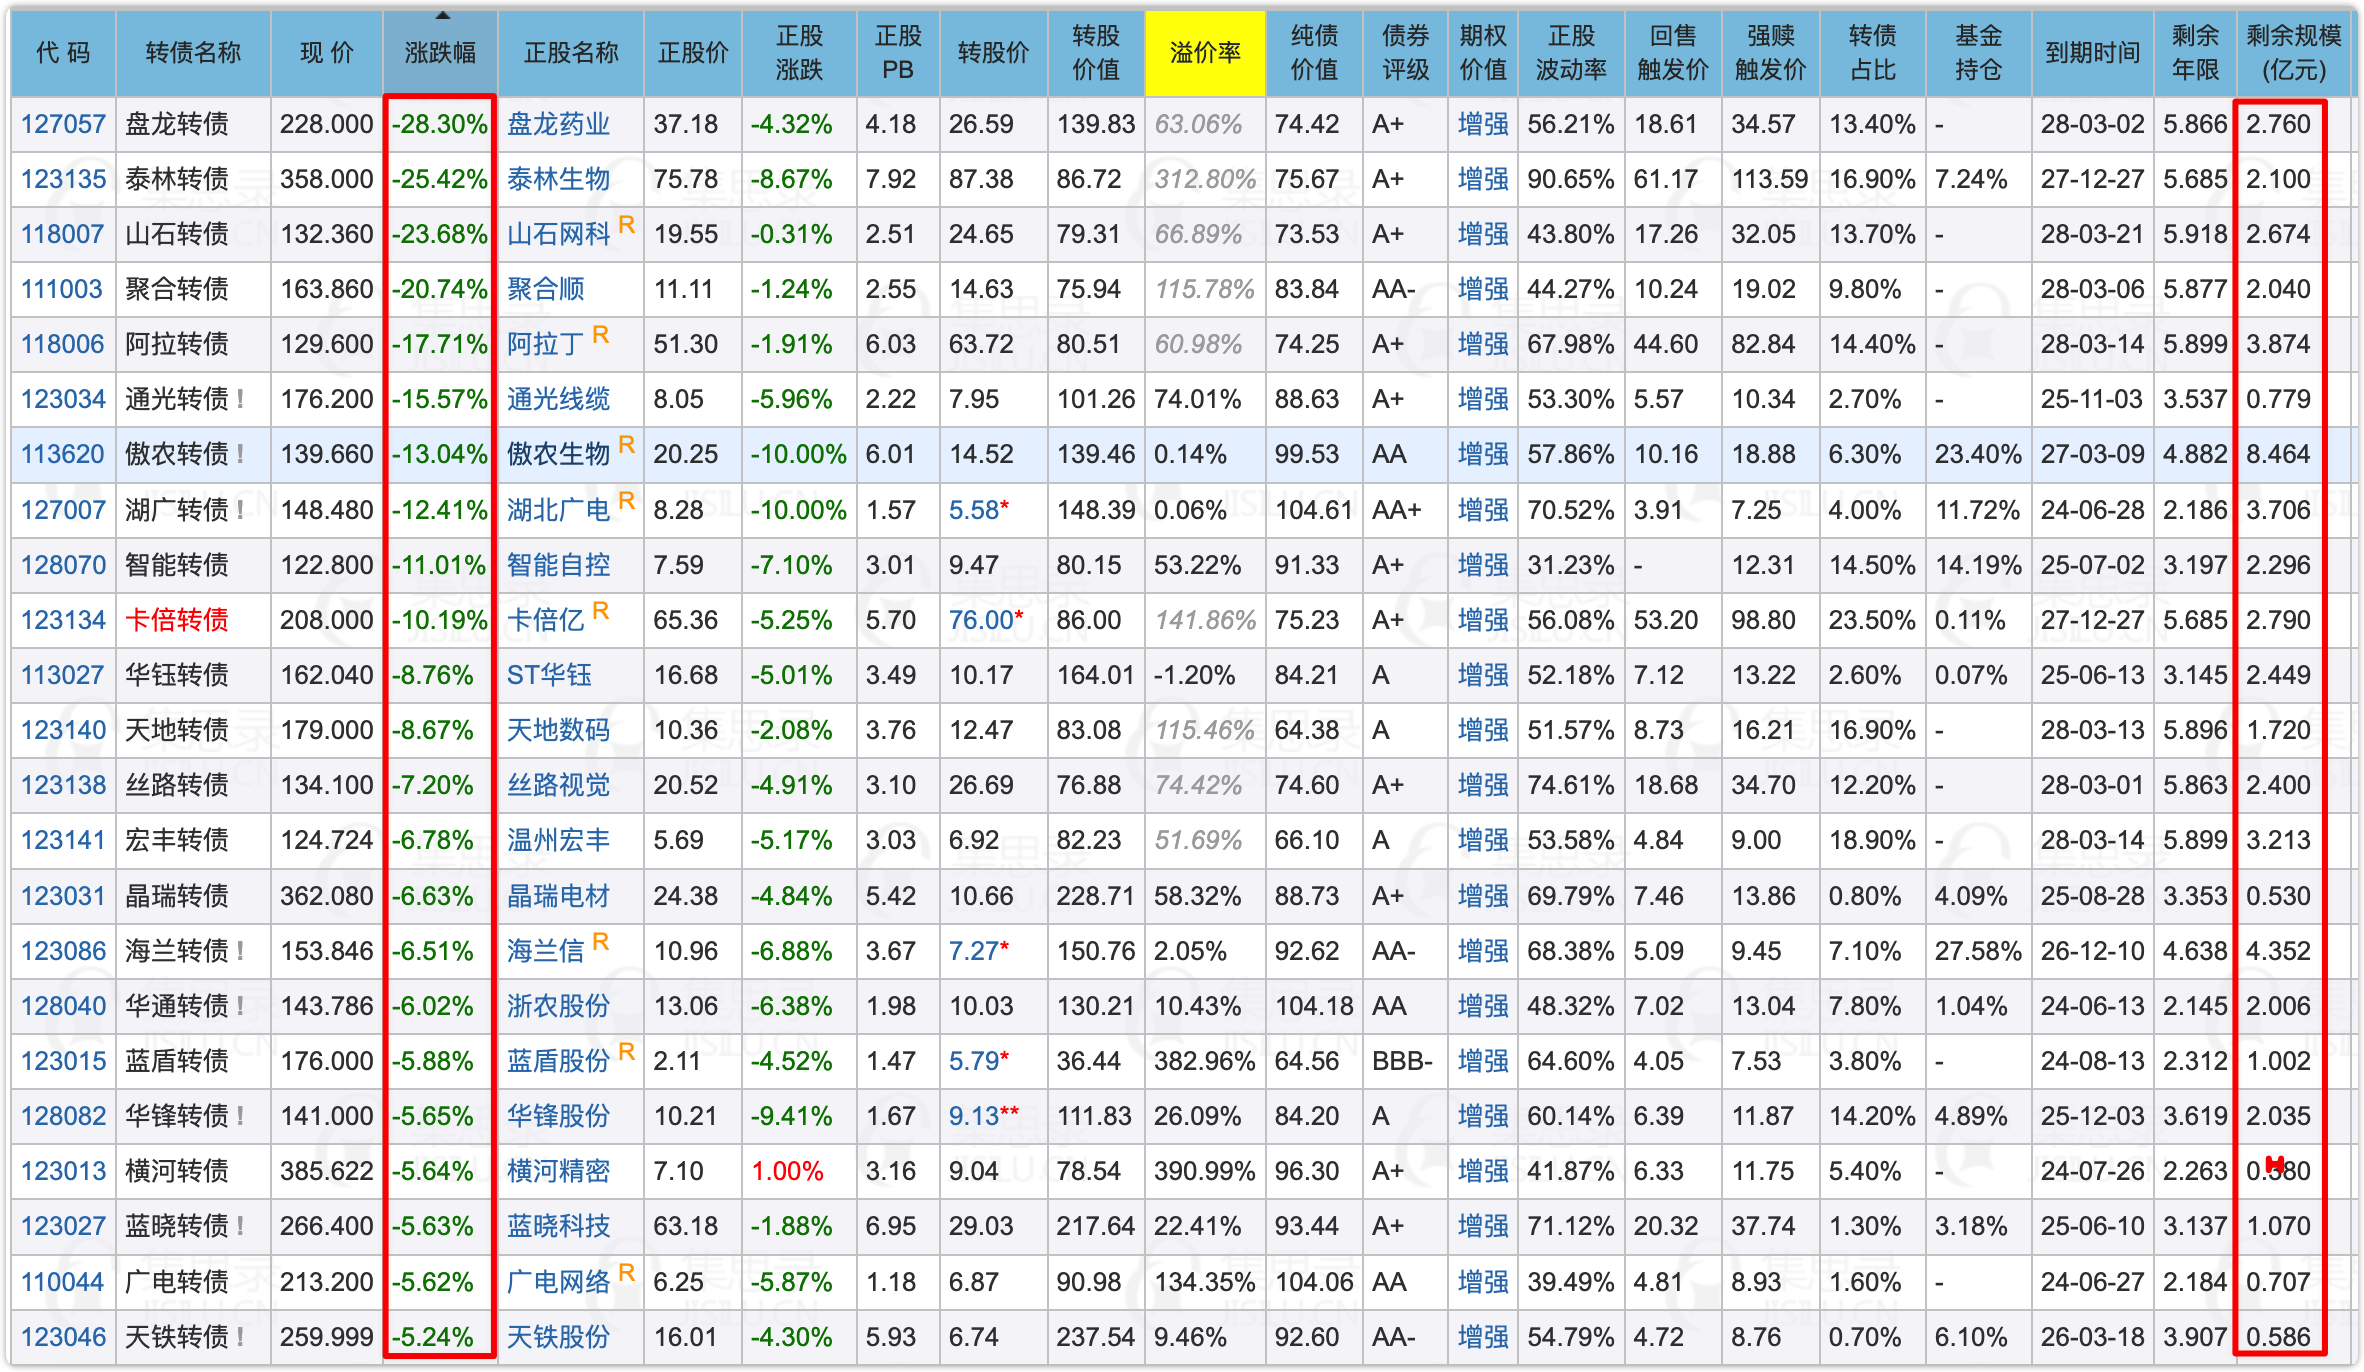Click the red 卡倍转债 bond name
2364x1372 pixels.
(177, 620)
